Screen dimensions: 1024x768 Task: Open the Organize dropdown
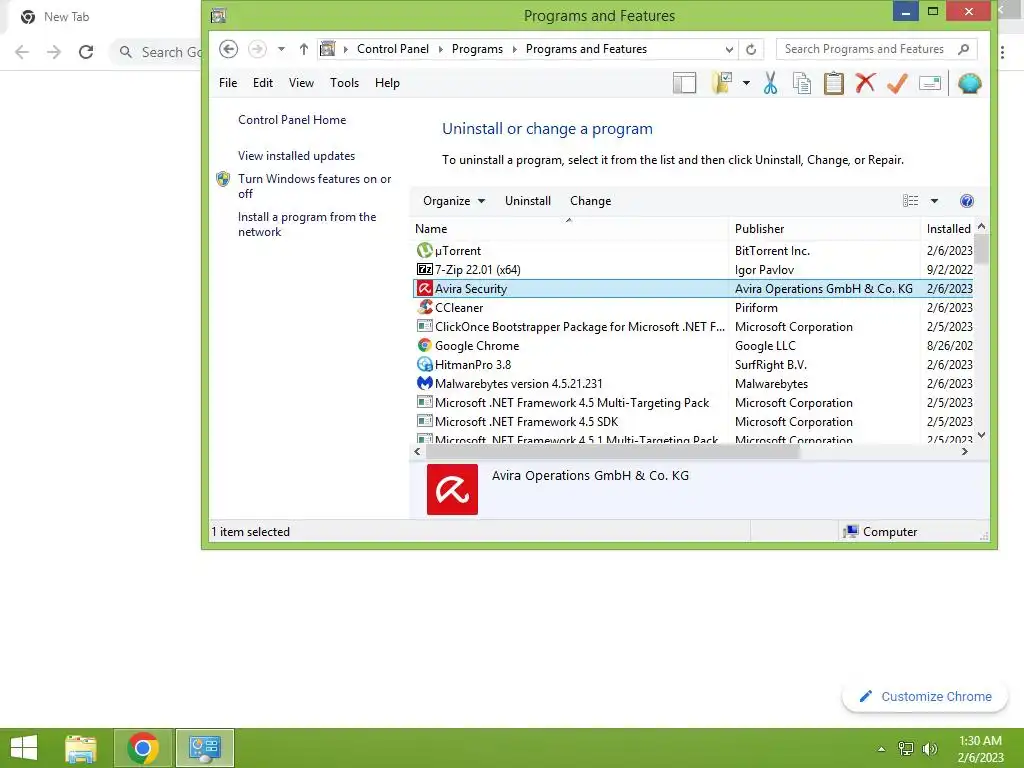coord(454,201)
